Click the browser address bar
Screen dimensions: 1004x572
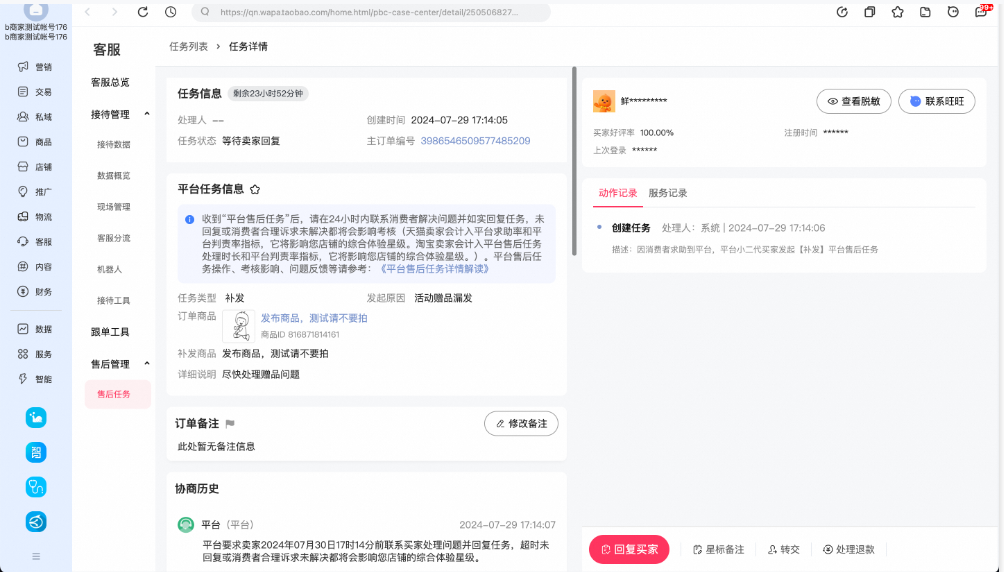click(371, 12)
